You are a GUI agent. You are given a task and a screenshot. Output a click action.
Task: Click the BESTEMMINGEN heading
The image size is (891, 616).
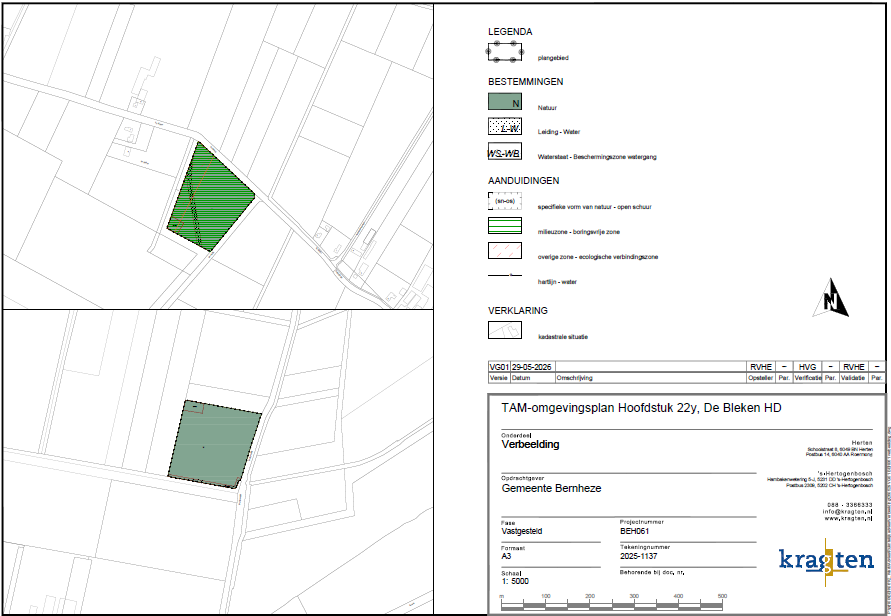point(526,82)
